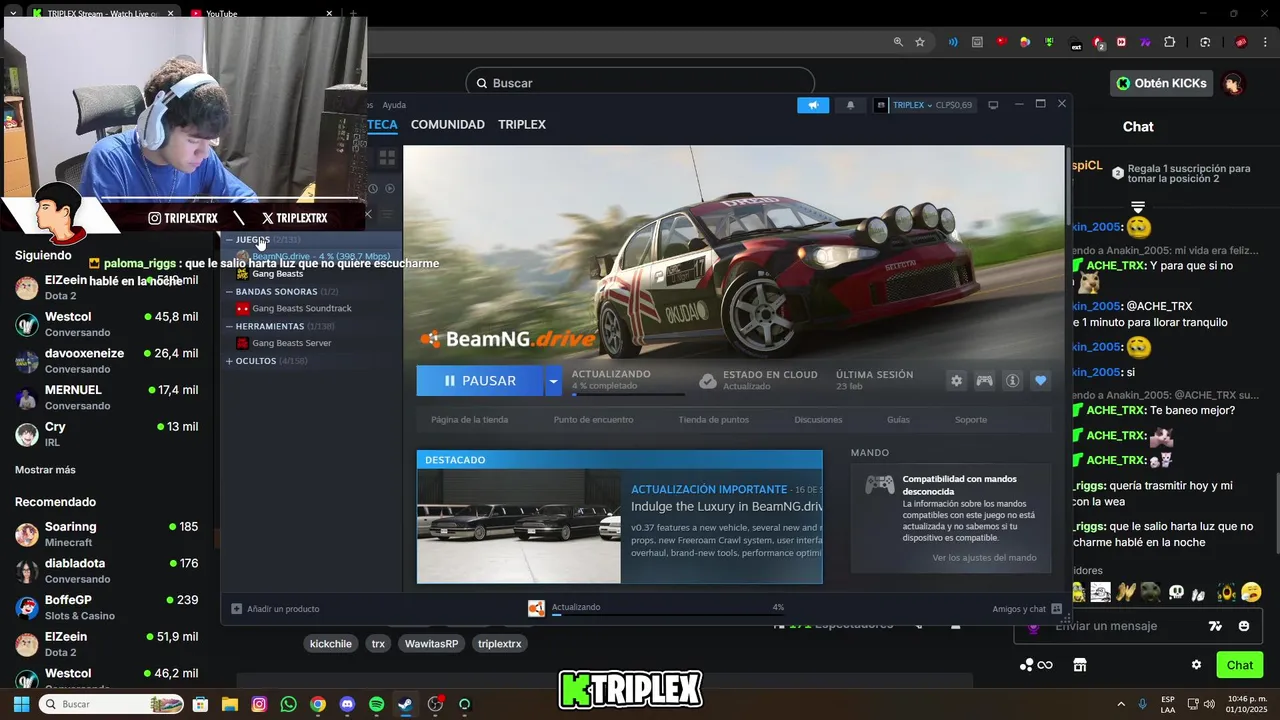The height and width of the screenshot is (720, 1280).
Task: Select Gang Beasts Soundtrack in library
Action: coord(300,309)
